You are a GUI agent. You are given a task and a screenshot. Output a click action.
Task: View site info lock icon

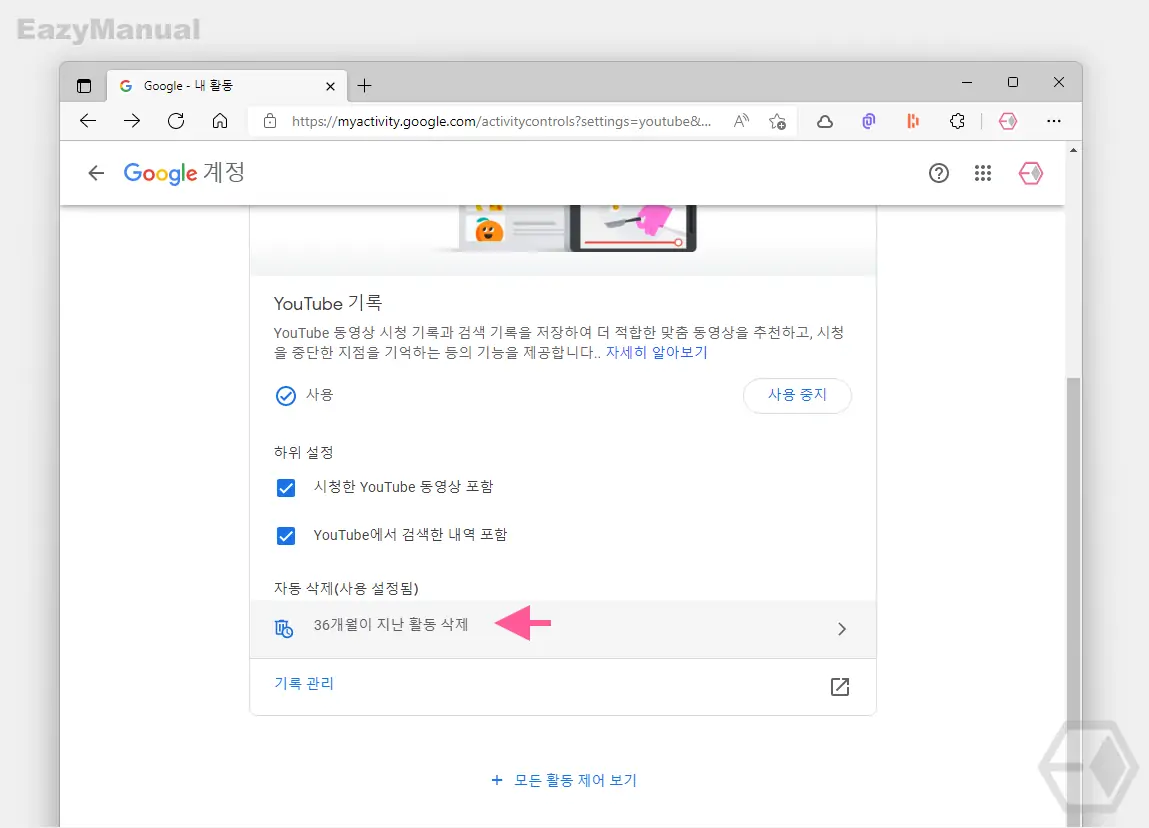click(270, 121)
